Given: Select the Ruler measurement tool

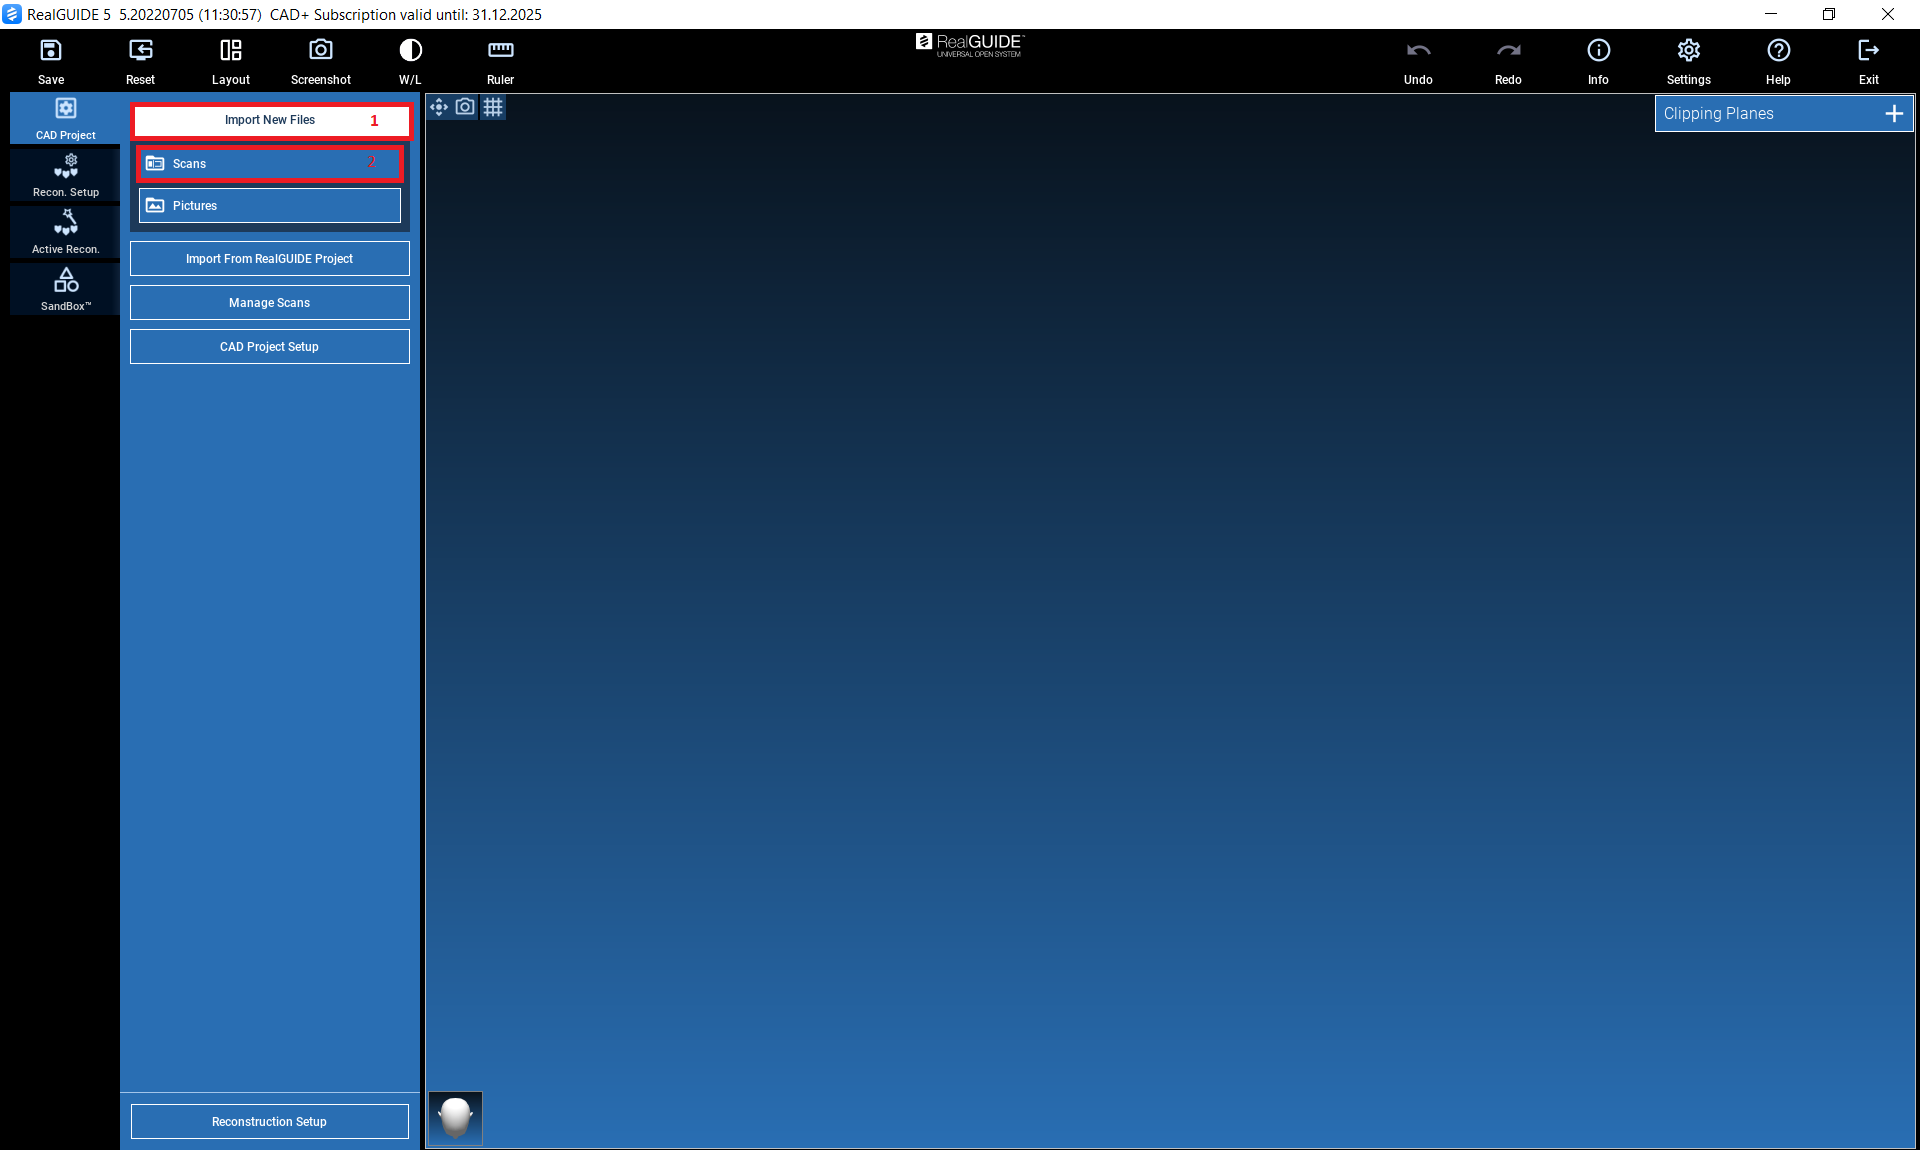Looking at the screenshot, I should [x=500, y=51].
